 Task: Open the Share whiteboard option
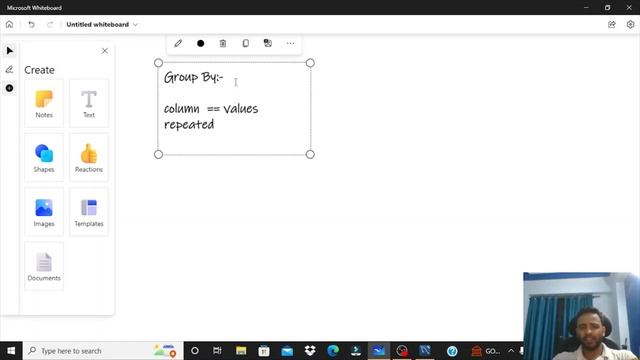(611, 24)
